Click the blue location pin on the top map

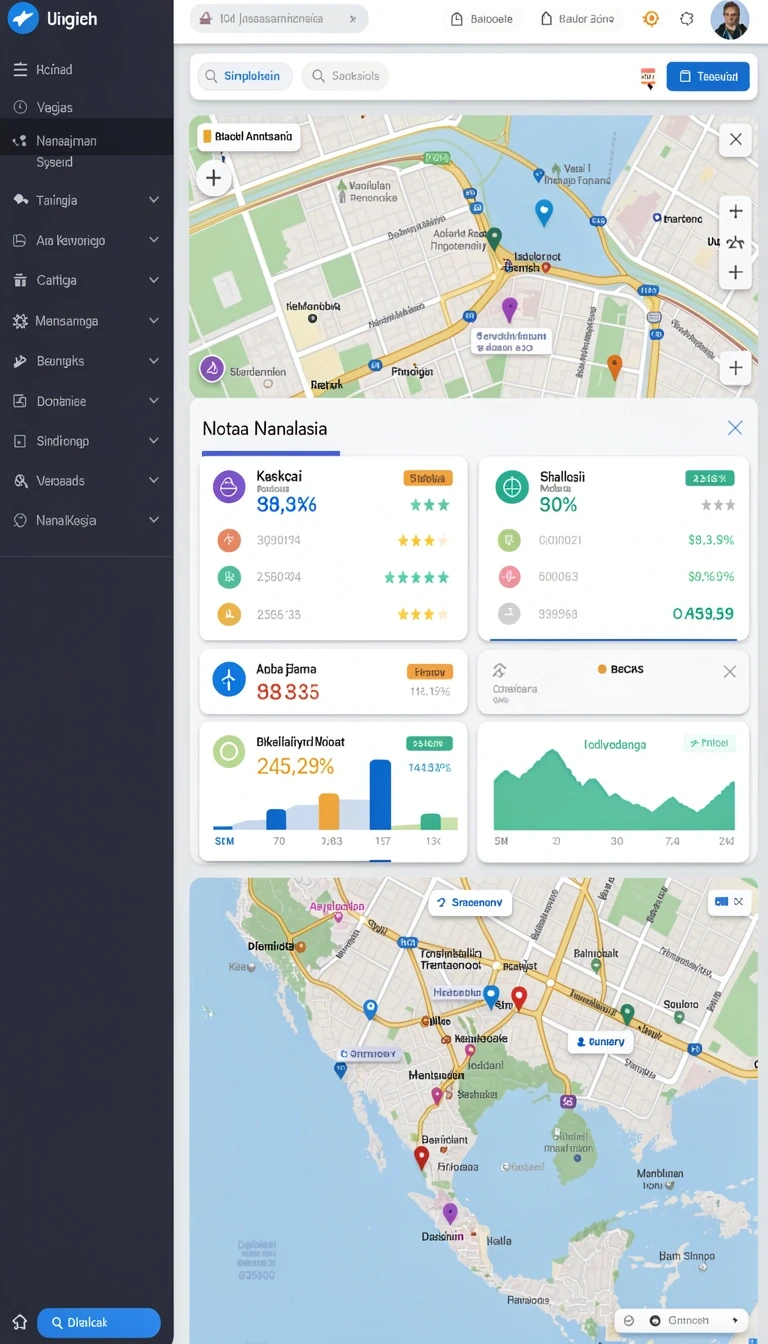click(544, 212)
